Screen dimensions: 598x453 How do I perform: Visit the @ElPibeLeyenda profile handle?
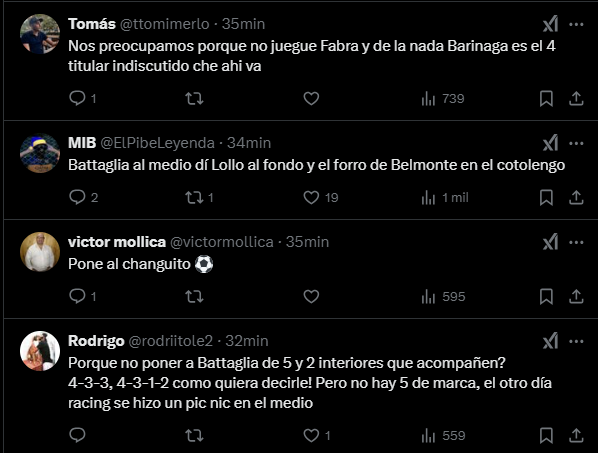158,143
